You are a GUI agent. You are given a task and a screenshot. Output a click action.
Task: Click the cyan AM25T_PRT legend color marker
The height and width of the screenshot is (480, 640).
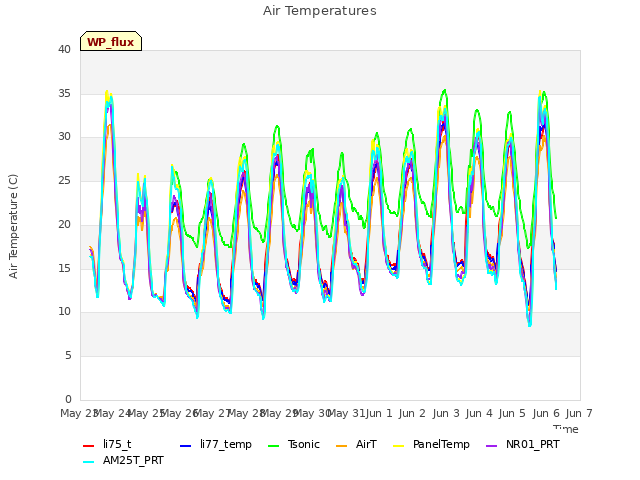89,462
